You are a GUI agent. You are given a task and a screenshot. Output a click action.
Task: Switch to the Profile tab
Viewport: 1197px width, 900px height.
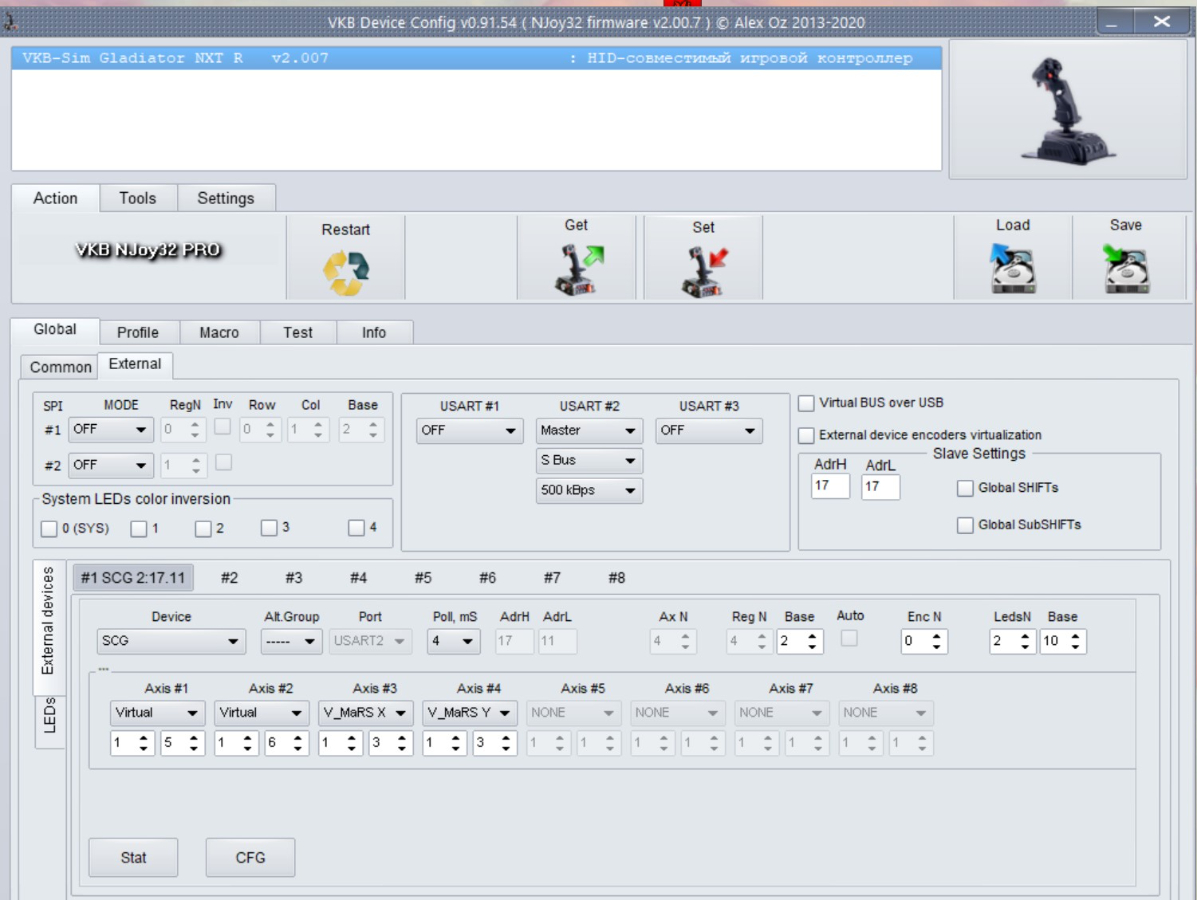(138, 333)
